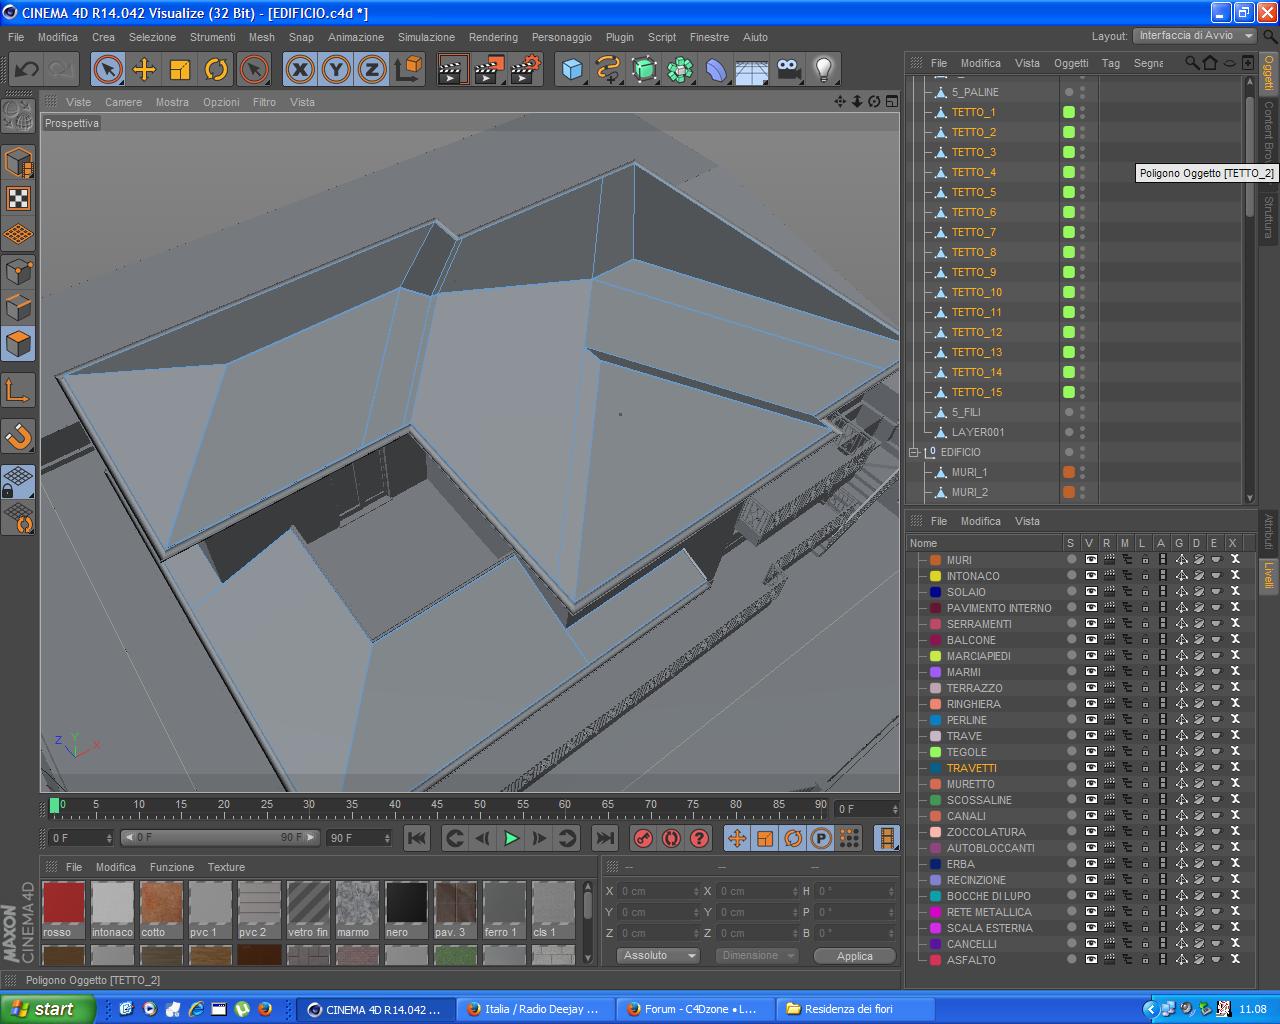The width and height of the screenshot is (1280, 1024).
Task: Click the TRAVETTI layer color swatch
Action: pos(936,768)
